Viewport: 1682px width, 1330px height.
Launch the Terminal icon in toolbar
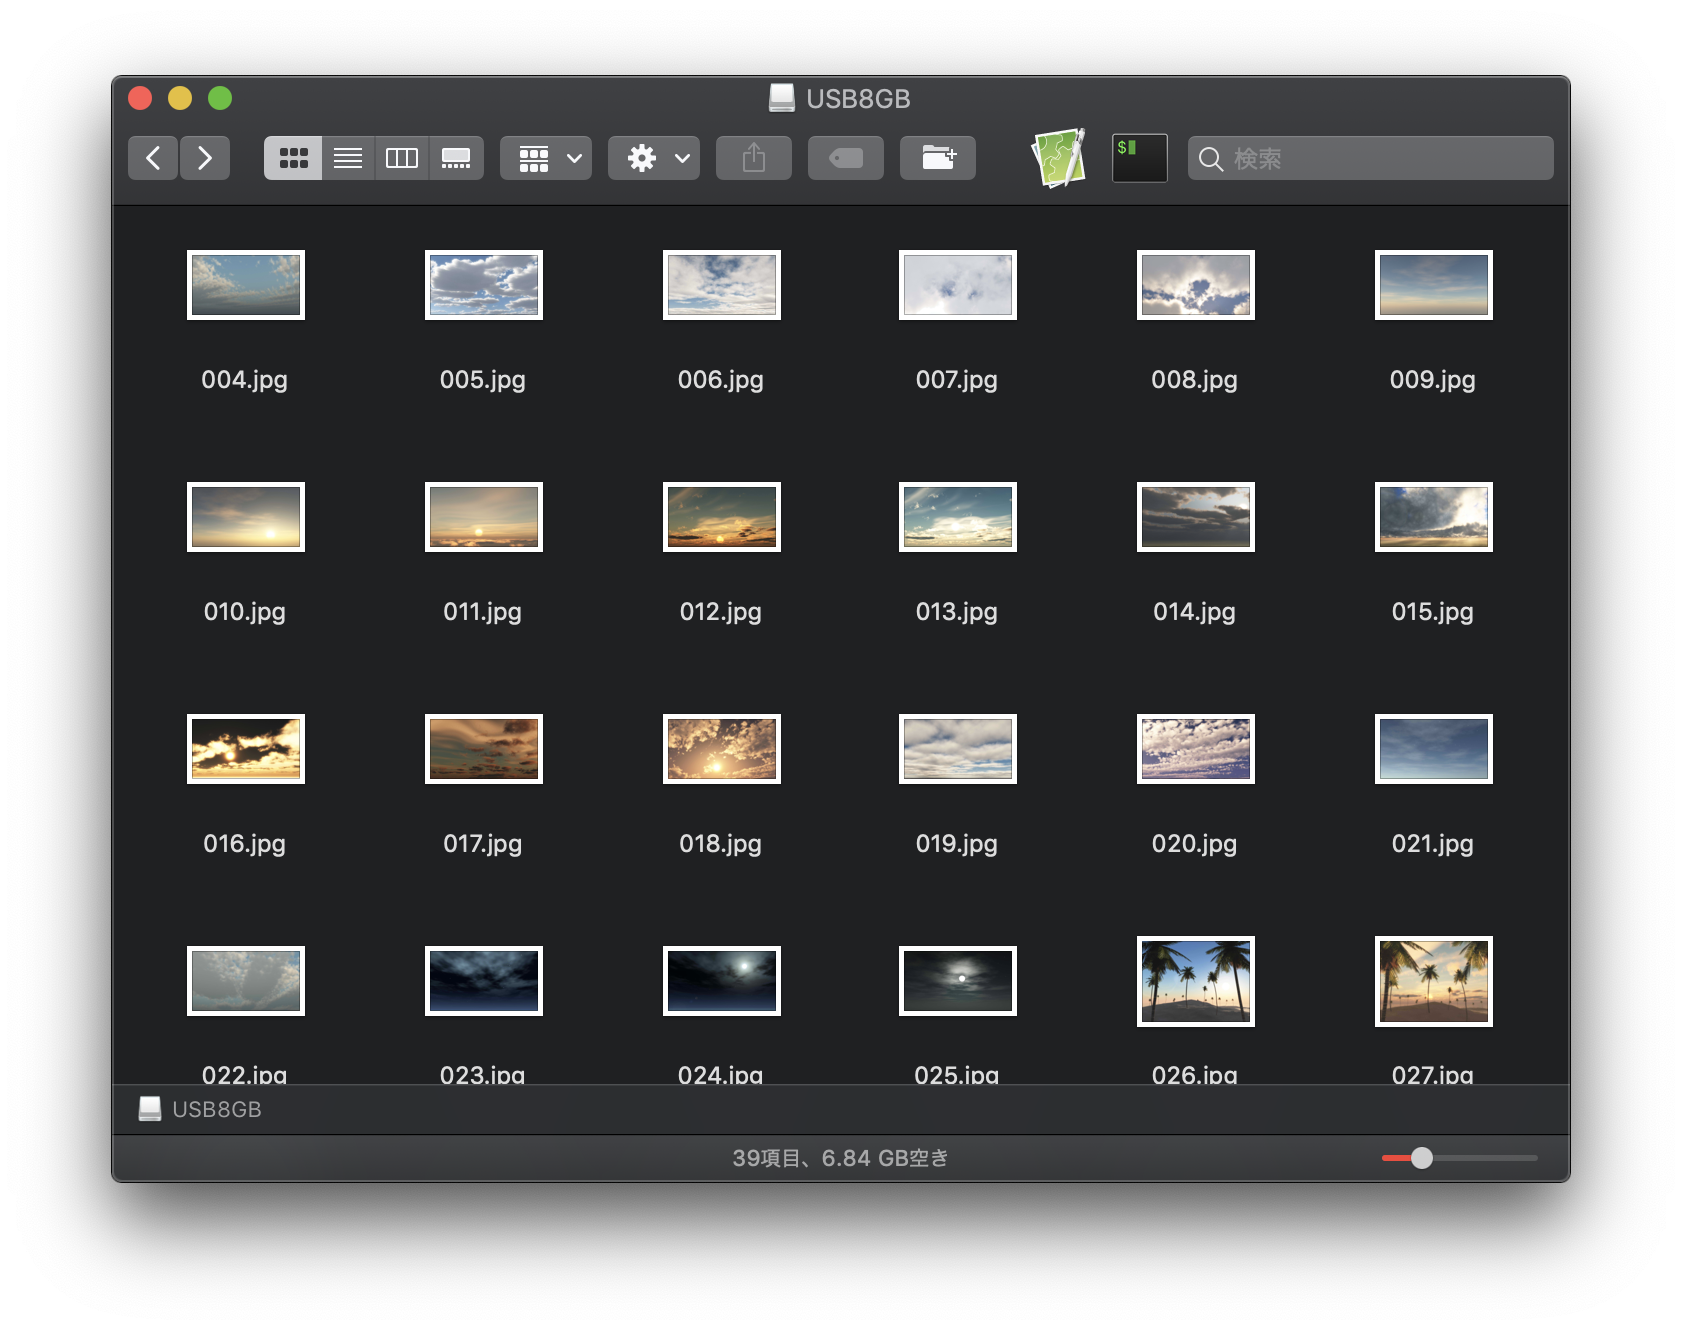[x=1139, y=158]
